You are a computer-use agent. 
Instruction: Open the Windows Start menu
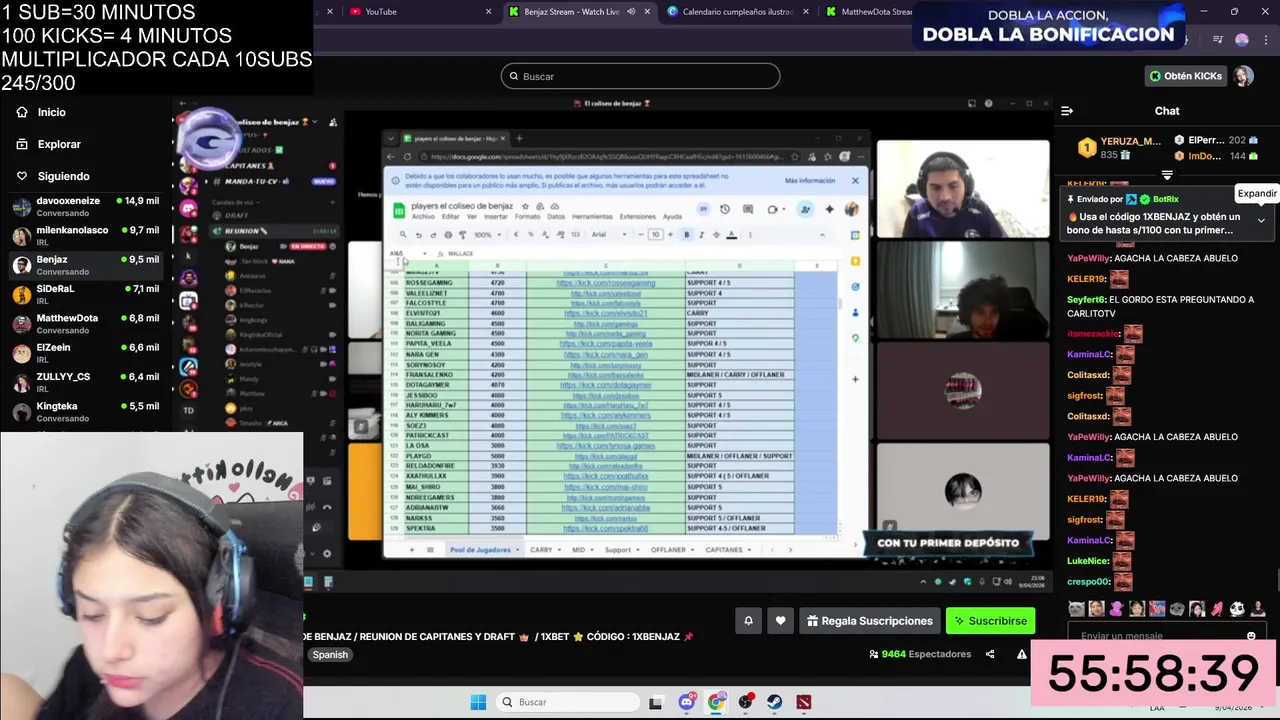click(x=478, y=702)
